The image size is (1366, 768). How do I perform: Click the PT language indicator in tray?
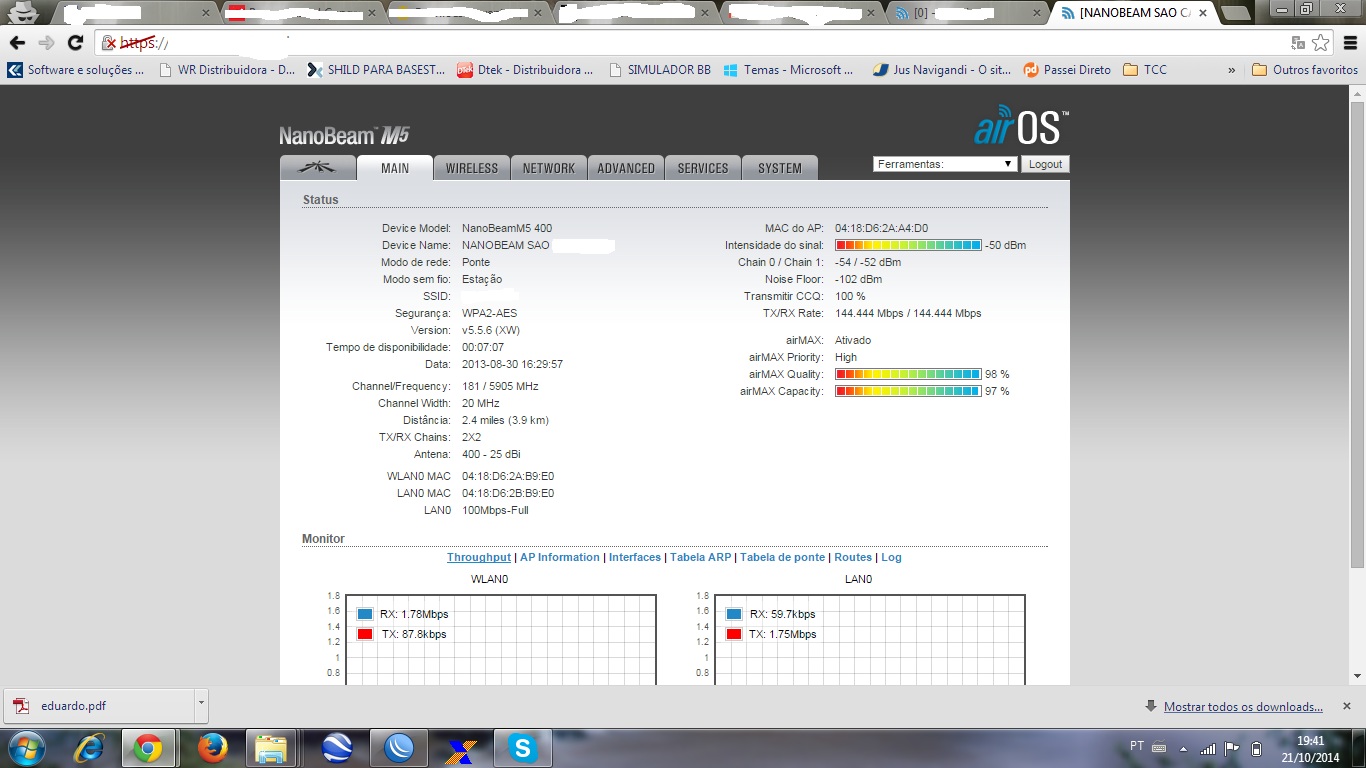click(x=1137, y=746)
